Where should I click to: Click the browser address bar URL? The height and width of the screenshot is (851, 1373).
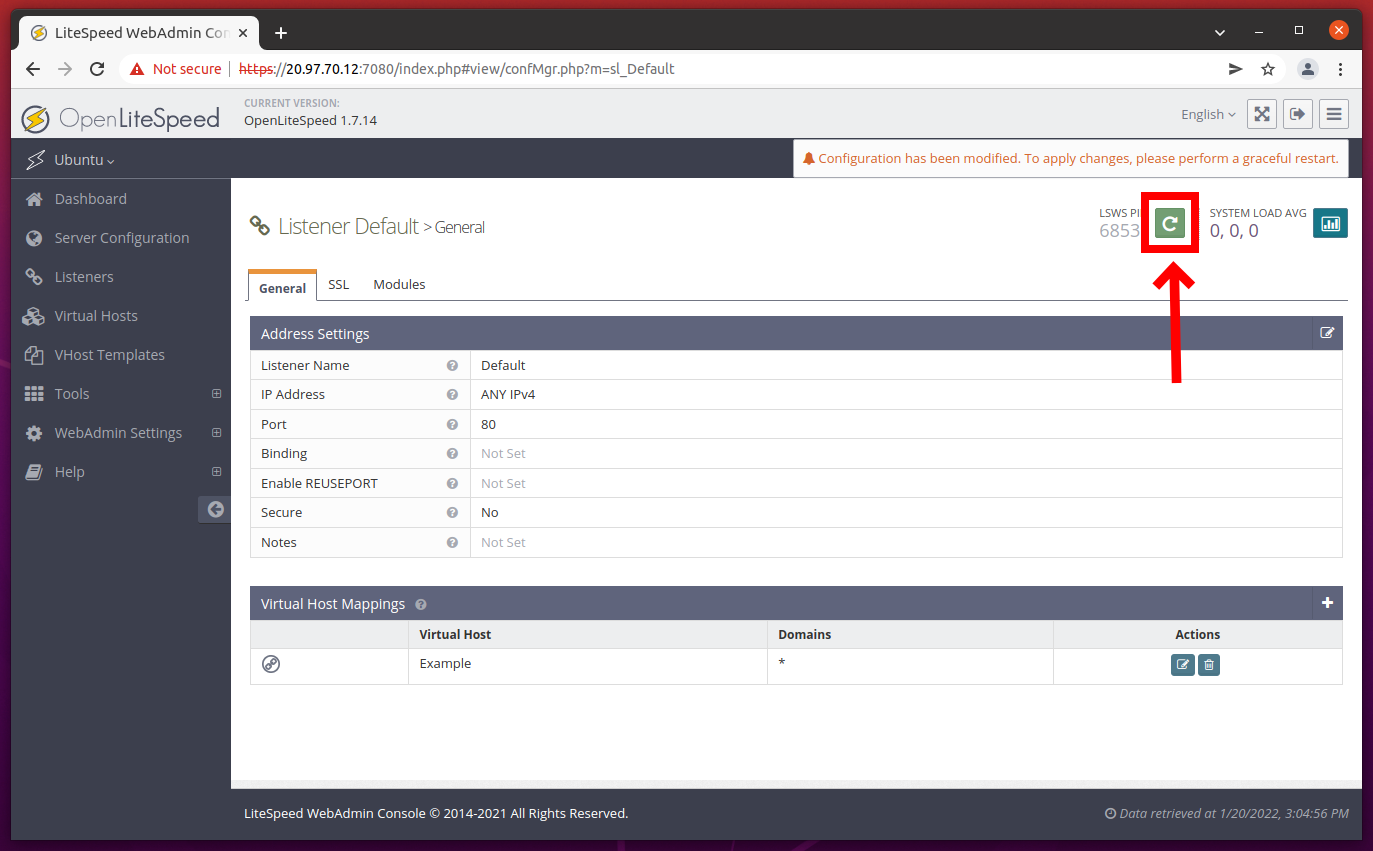point(457,69)
